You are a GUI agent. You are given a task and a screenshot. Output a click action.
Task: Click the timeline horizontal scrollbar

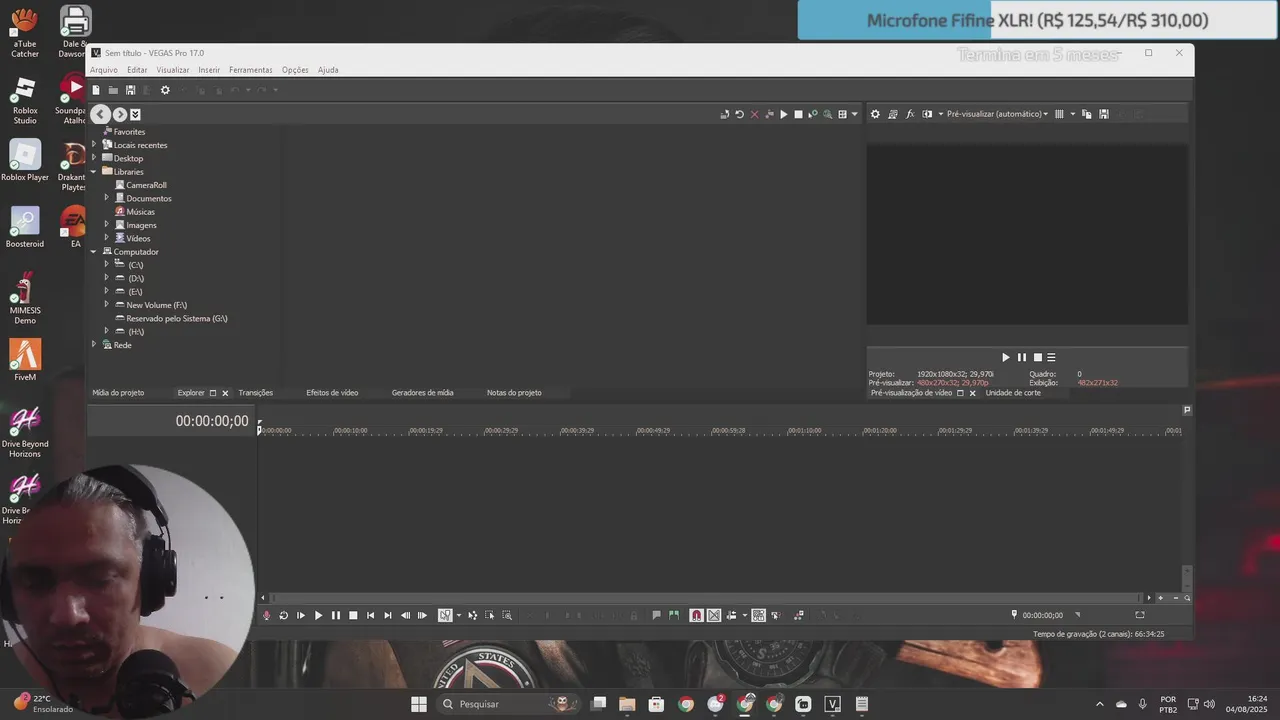706,598
